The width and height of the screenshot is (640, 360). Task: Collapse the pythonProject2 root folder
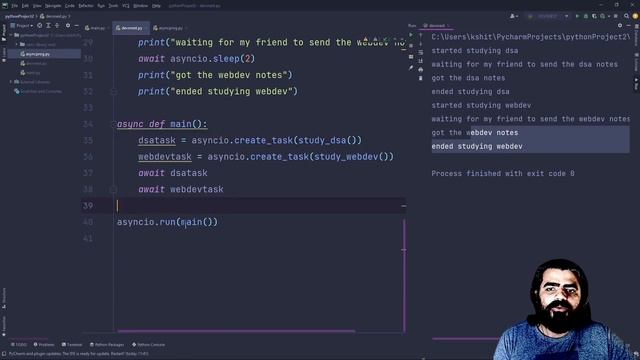point(11,35)
